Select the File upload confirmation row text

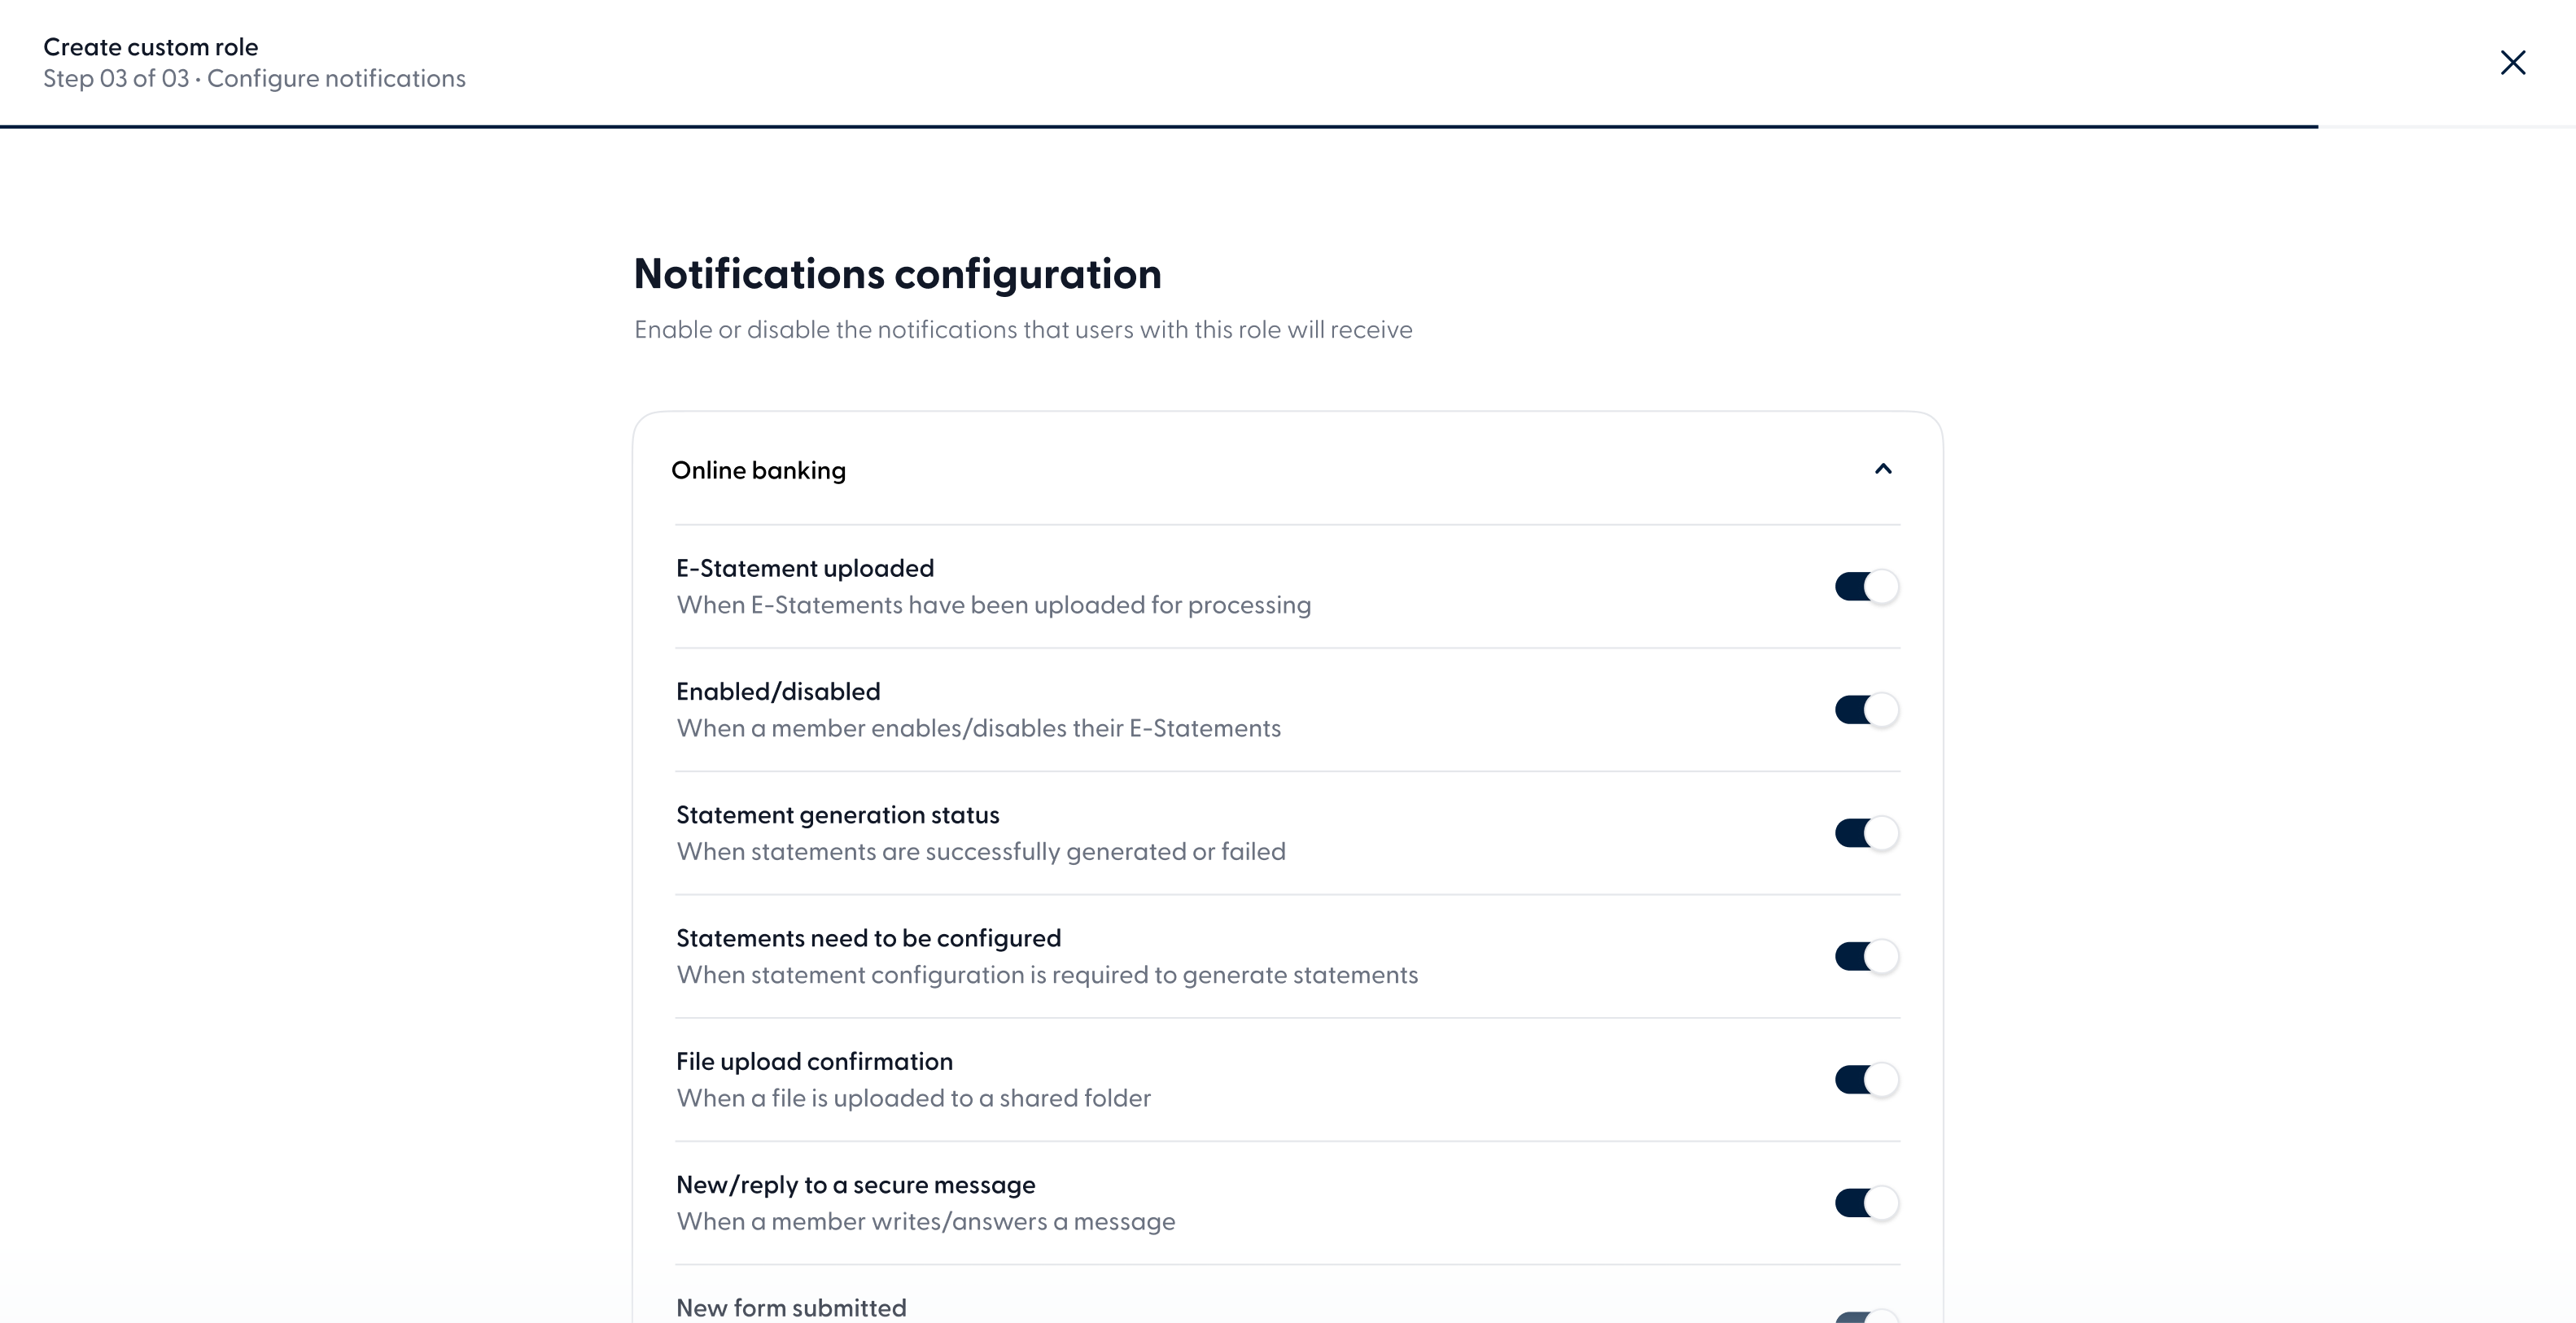pos(814,1061)
